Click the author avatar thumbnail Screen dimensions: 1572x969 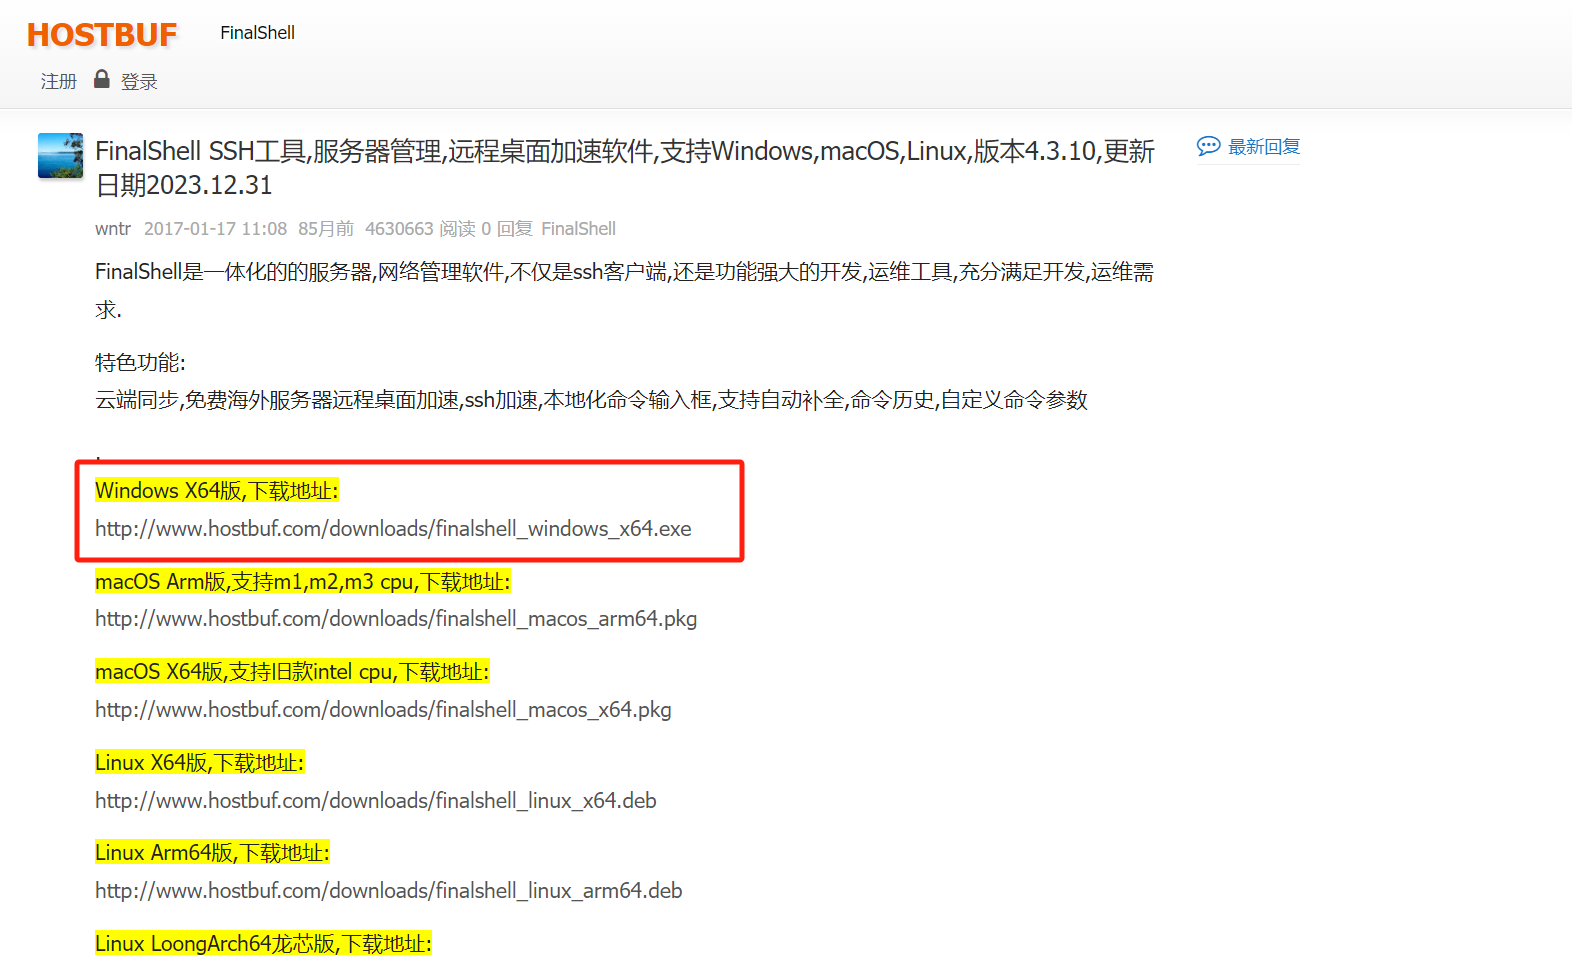point(61,156)
